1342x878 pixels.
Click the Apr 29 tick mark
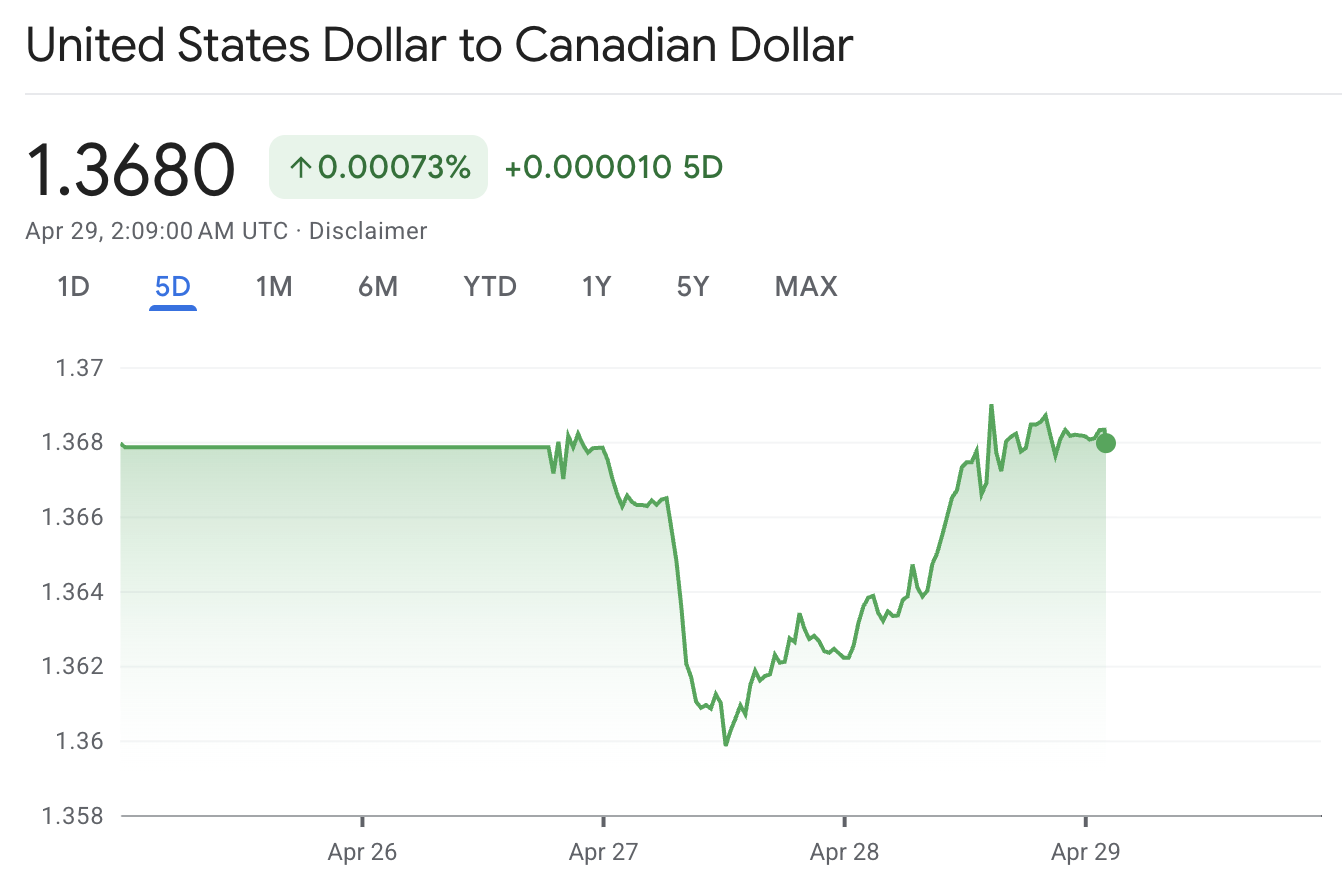point(1085,822)
